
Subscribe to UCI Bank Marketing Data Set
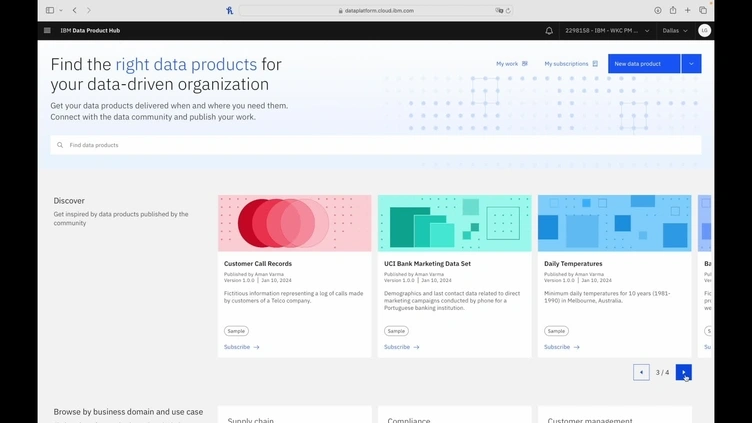pos(401,347)
